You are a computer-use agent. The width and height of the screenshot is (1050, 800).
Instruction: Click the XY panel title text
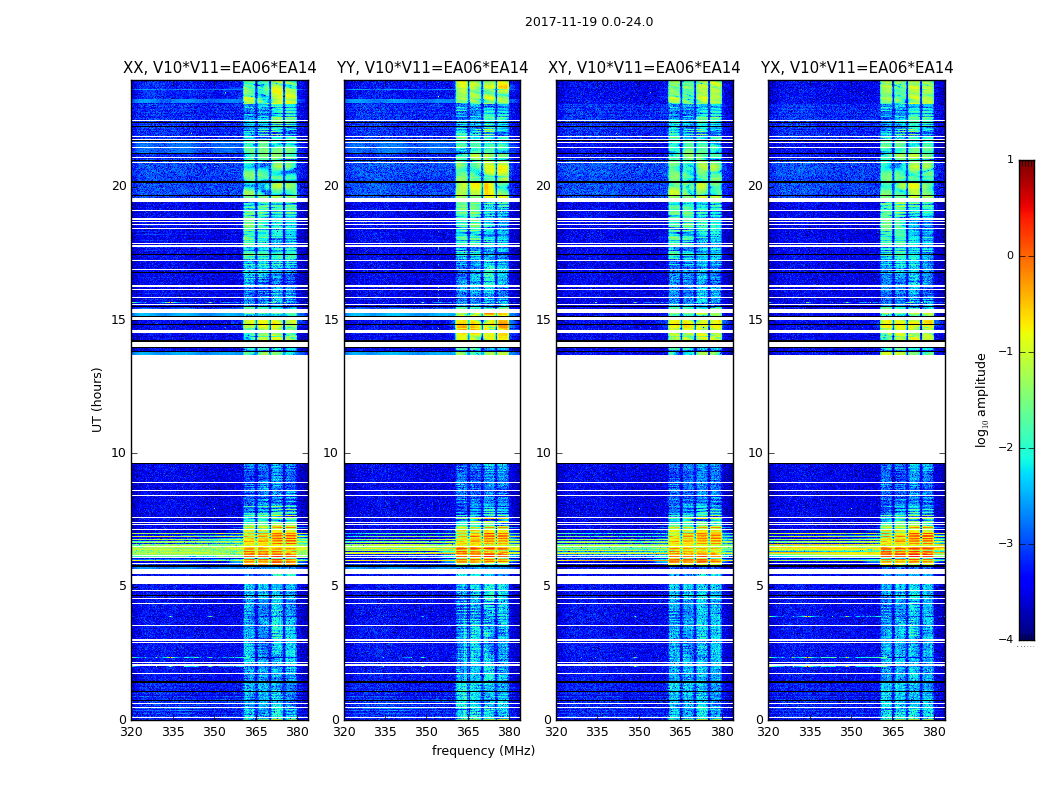(644, 68)
